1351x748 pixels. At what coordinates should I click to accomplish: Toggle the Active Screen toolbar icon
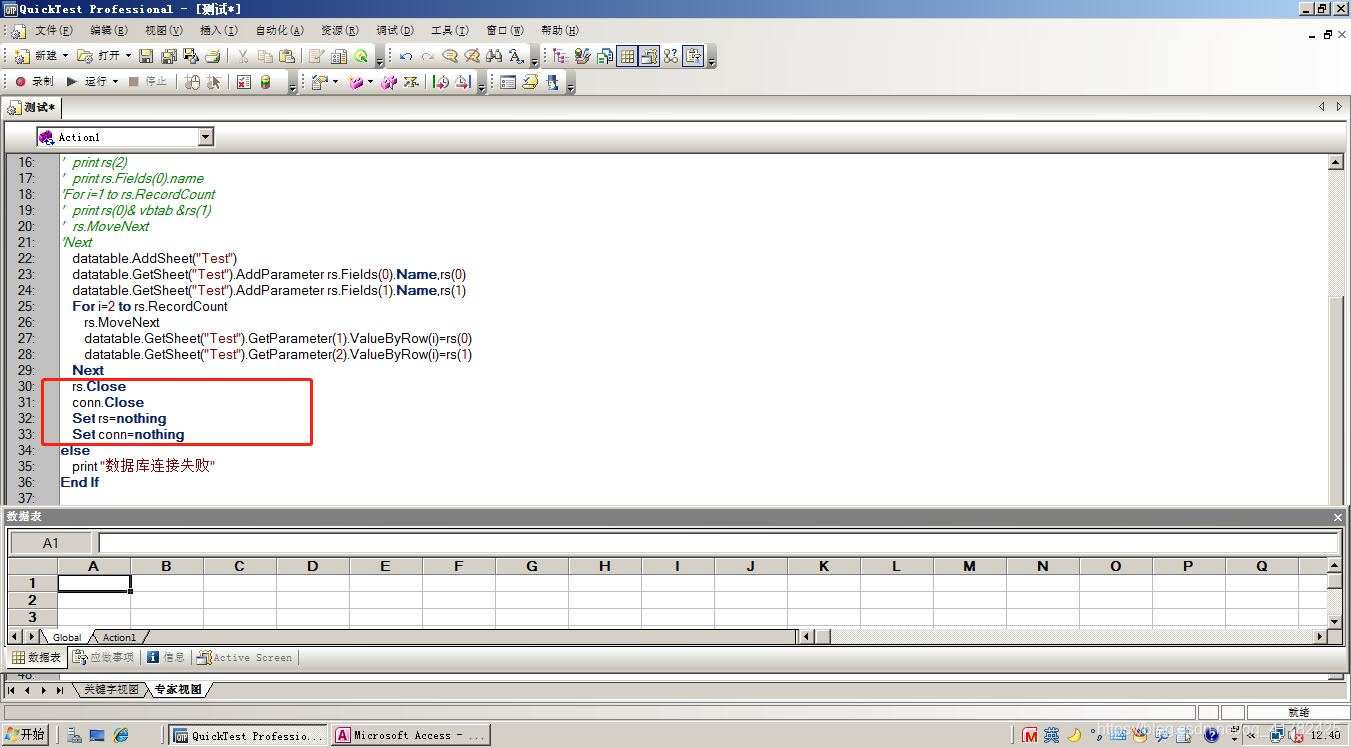coord(649,56)
